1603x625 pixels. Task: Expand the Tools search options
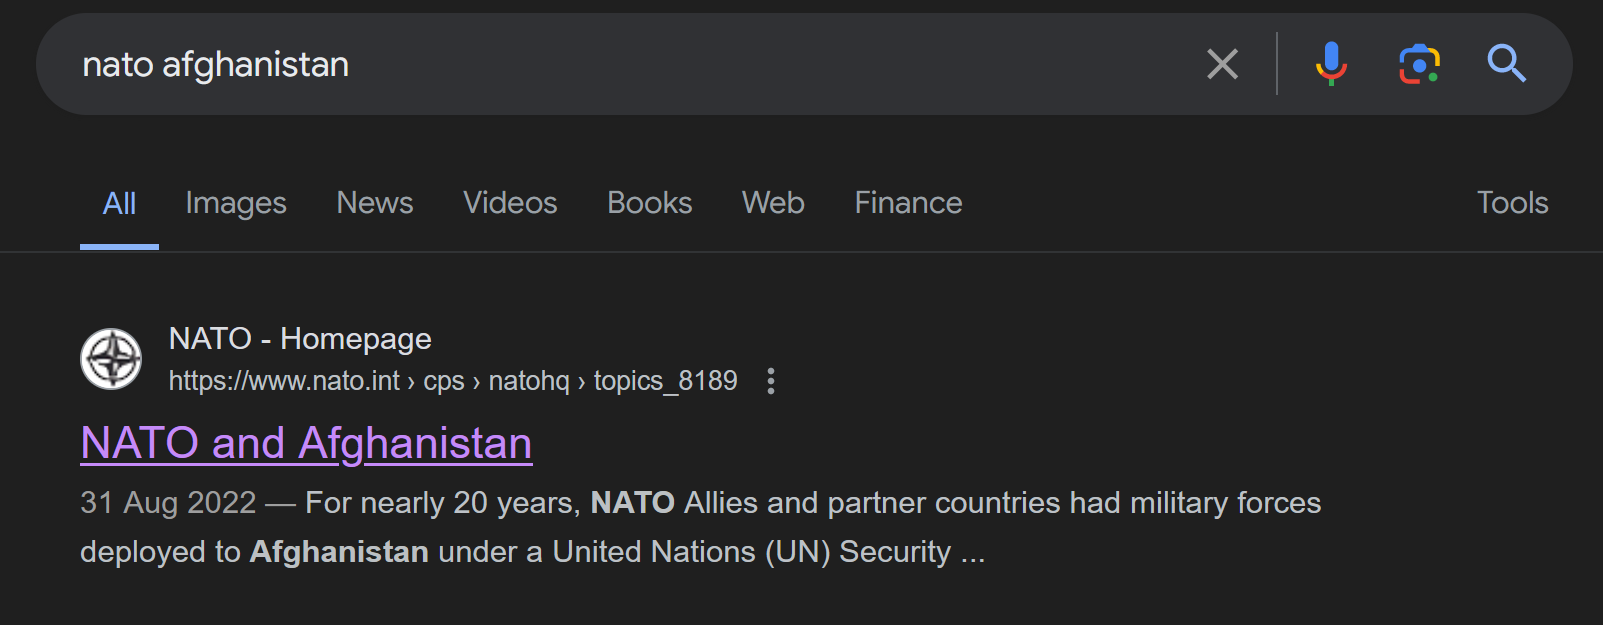click(1512, 203)
